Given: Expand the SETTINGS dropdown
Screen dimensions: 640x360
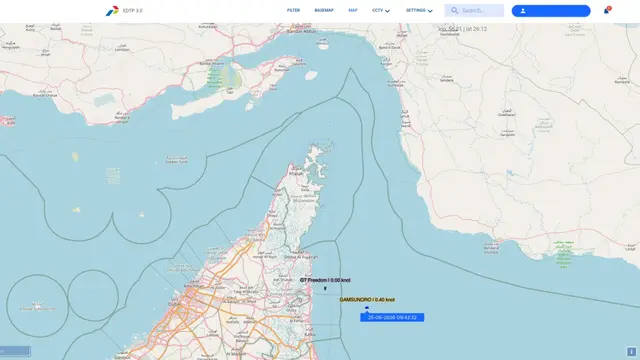Looking at the screenshot, I should pyautogui.click(x=419, y=11).
